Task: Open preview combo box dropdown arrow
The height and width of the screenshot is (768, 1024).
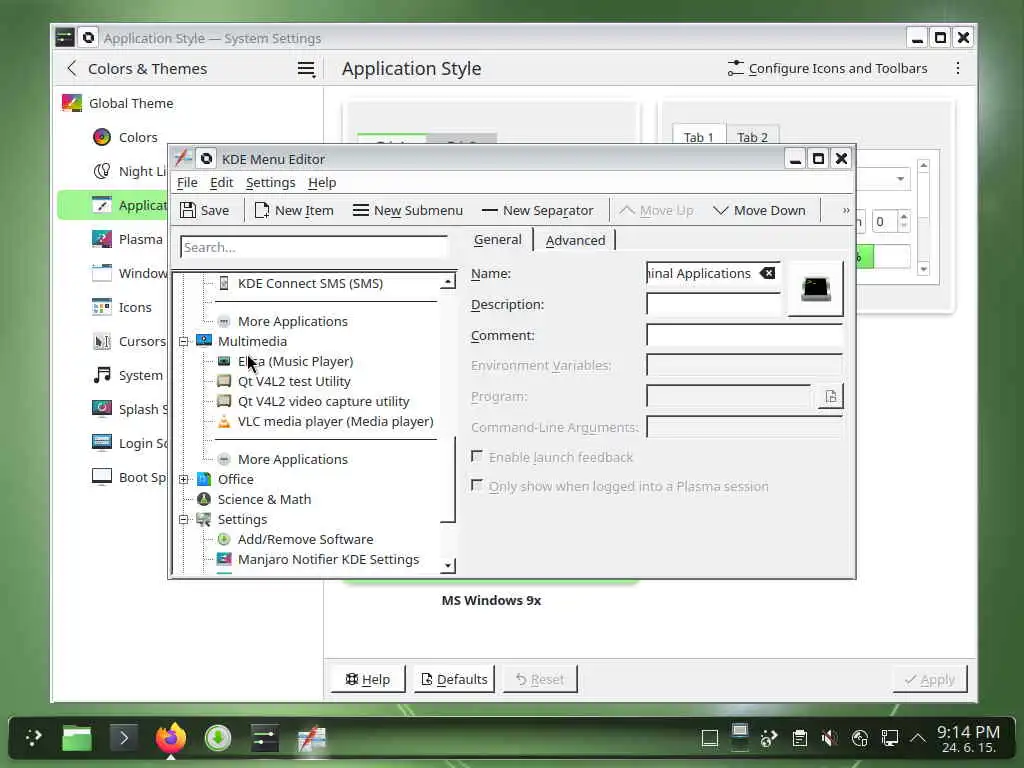Action: 900,179
